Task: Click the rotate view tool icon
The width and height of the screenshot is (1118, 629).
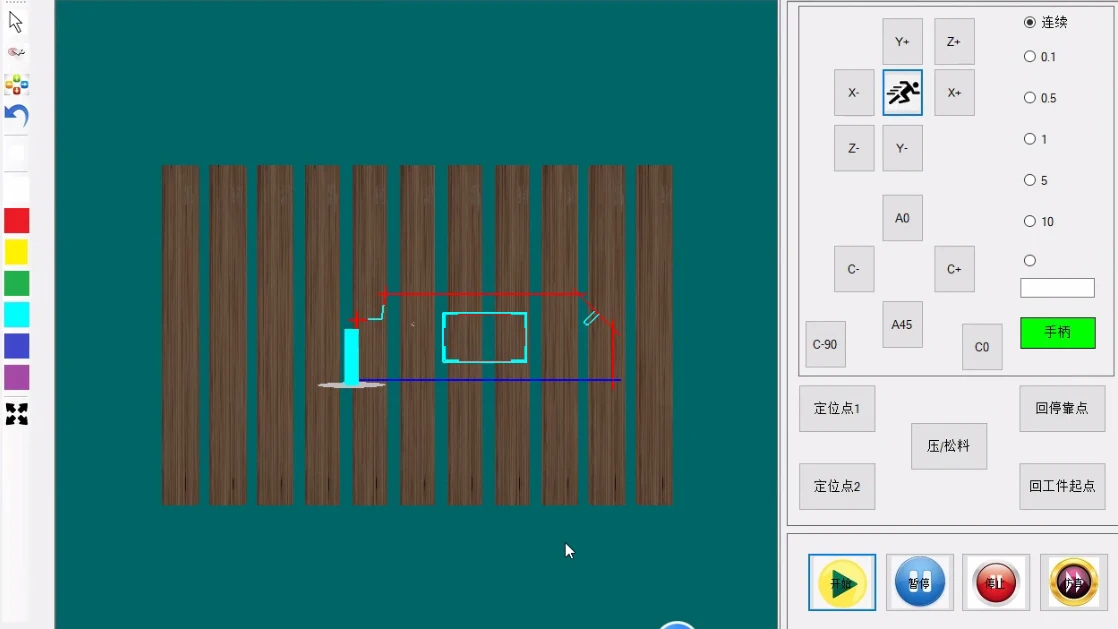Action: (16, 52)
